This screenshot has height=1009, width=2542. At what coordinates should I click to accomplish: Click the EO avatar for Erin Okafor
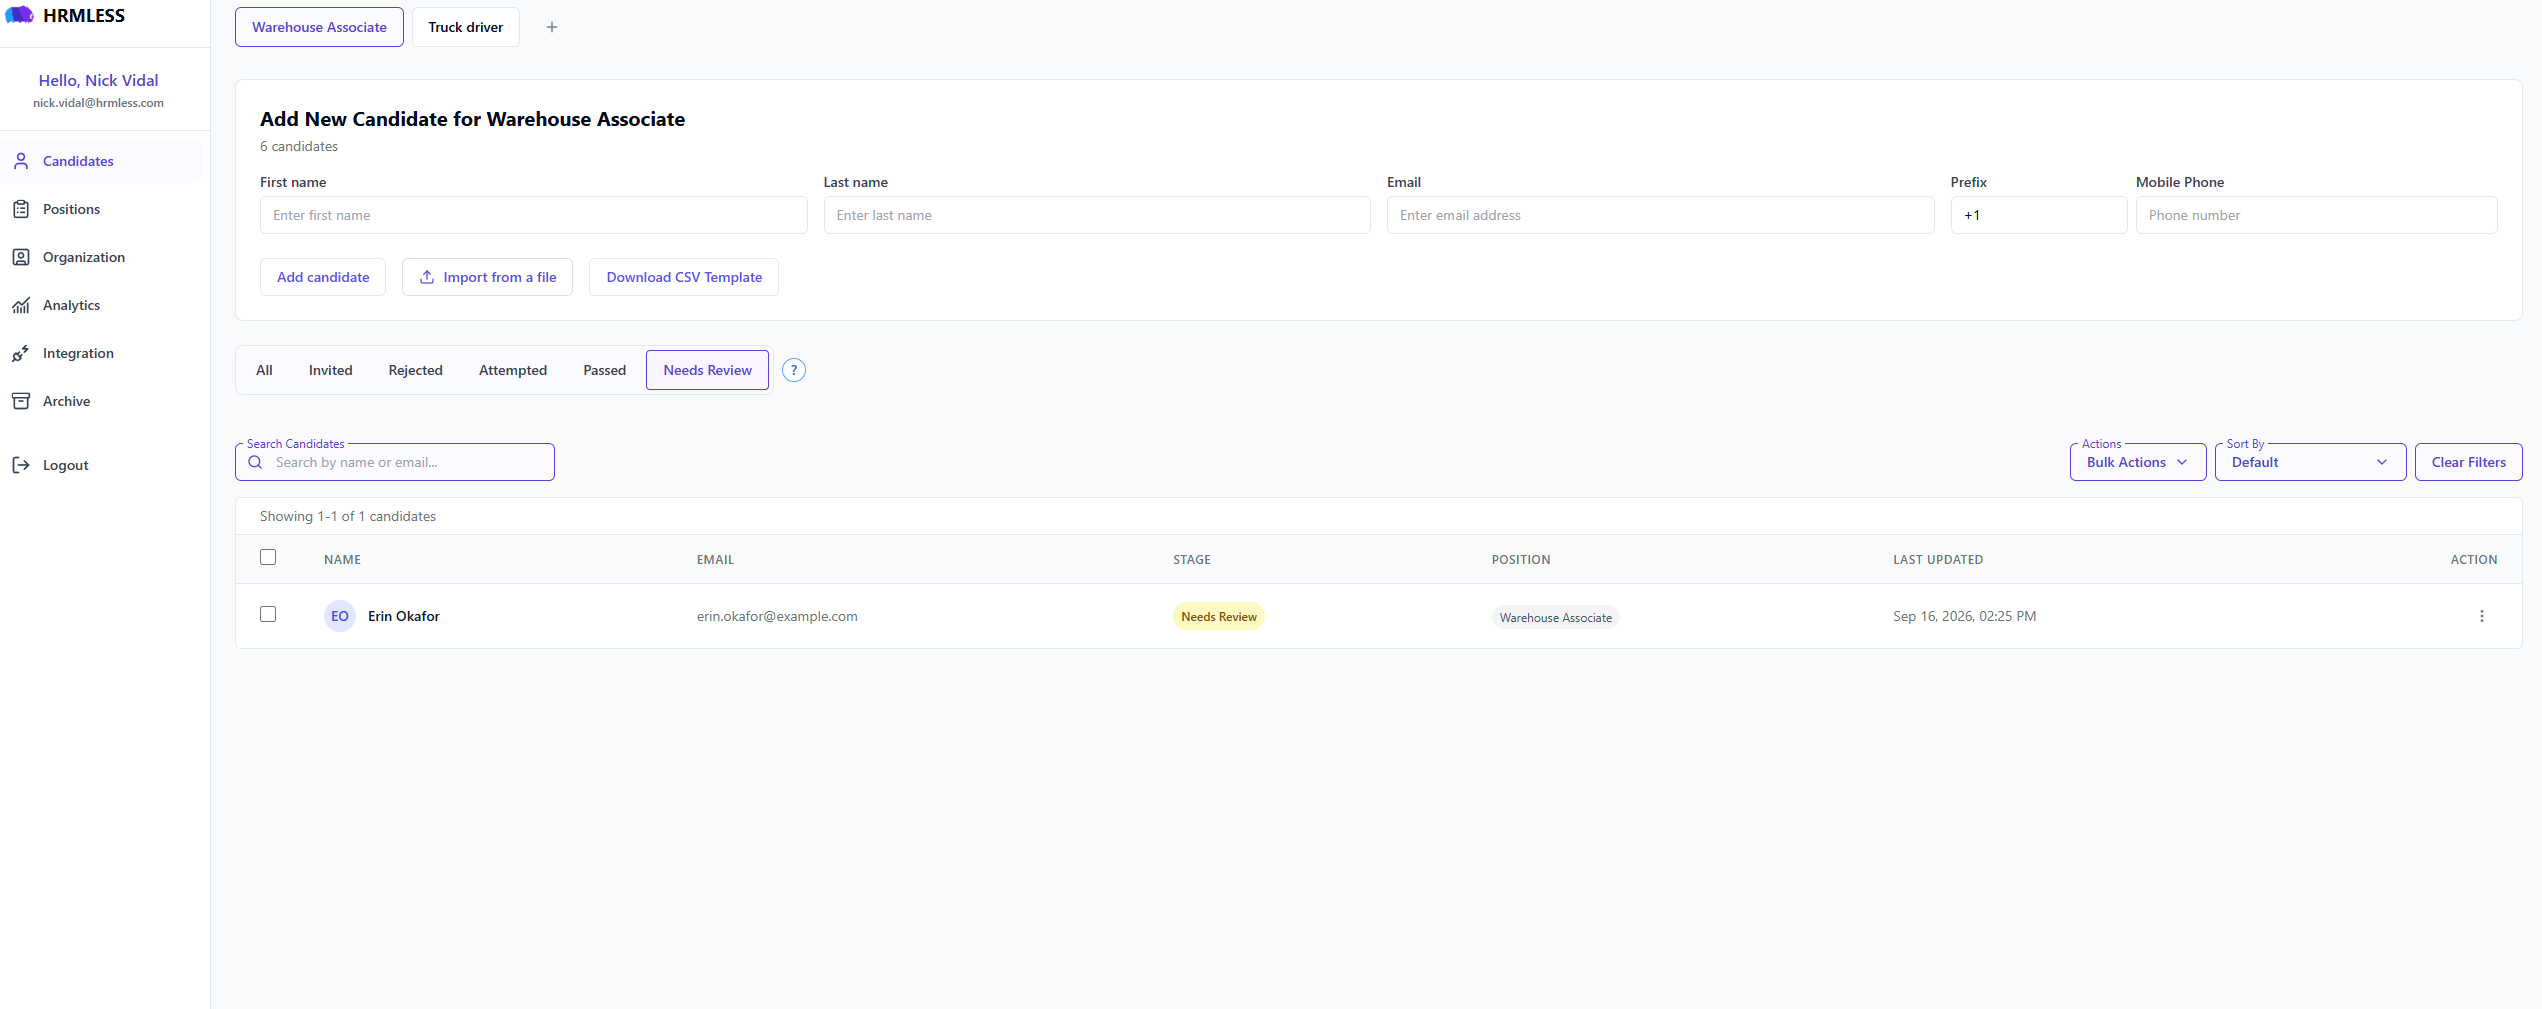click(340, 616)
